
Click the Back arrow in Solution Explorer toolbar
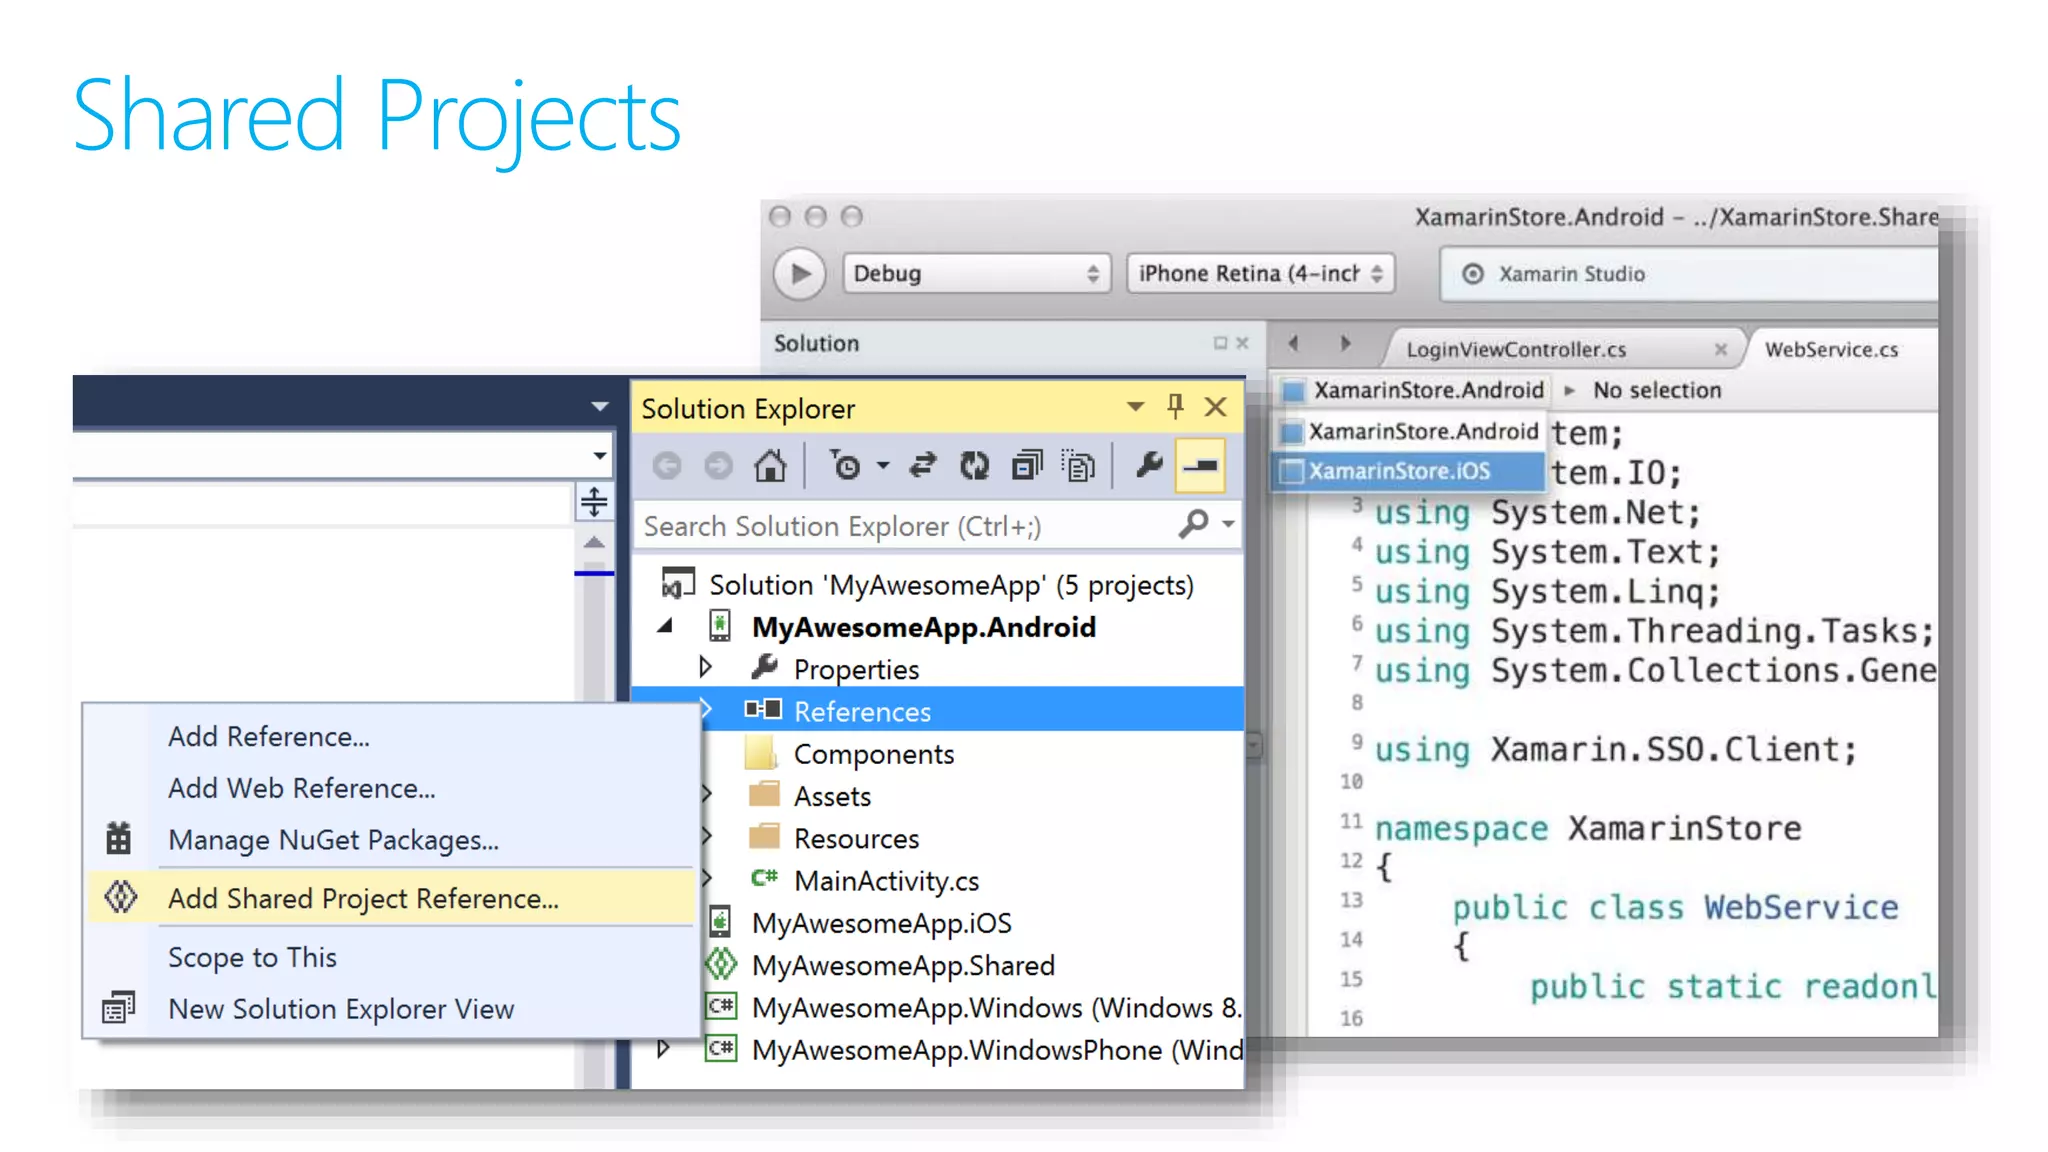(x=667, y=466)
